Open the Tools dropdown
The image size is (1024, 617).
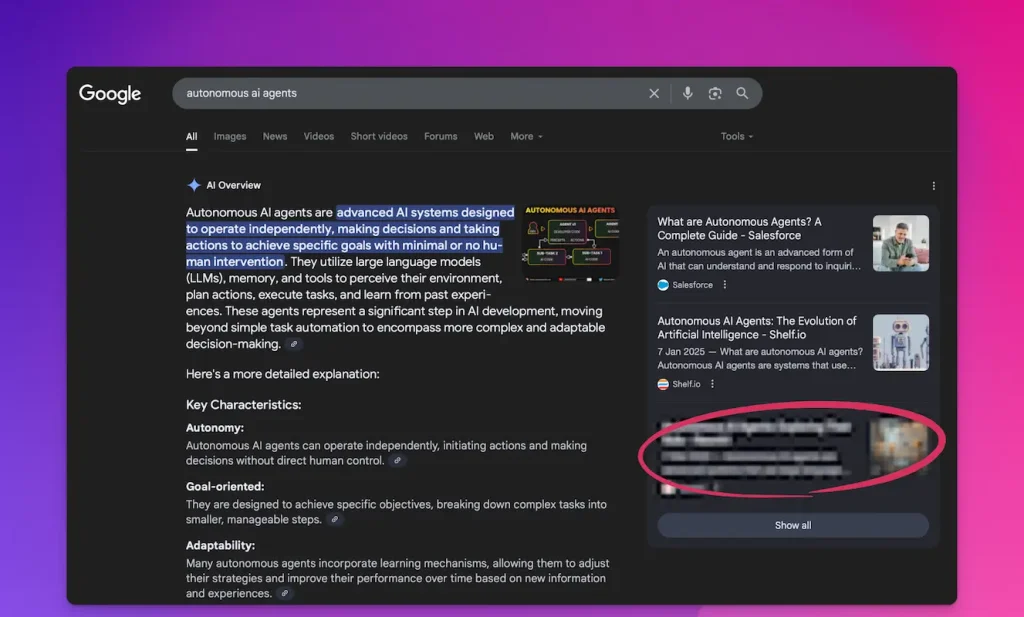point(737,136)
